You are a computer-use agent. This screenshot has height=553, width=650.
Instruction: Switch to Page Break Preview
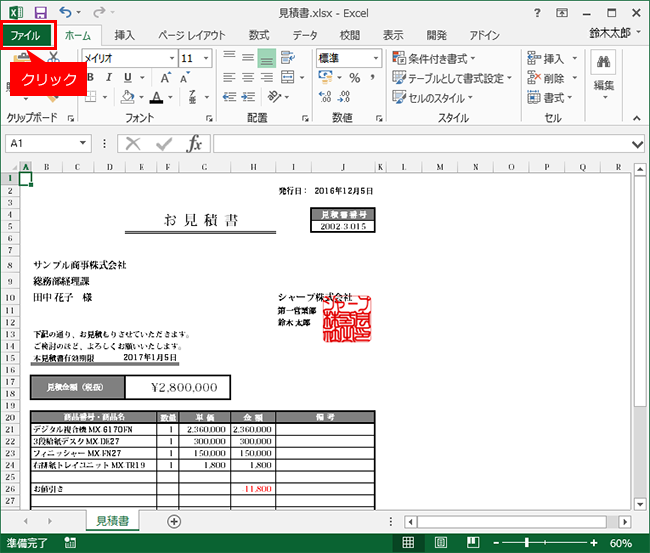point(473,543)
